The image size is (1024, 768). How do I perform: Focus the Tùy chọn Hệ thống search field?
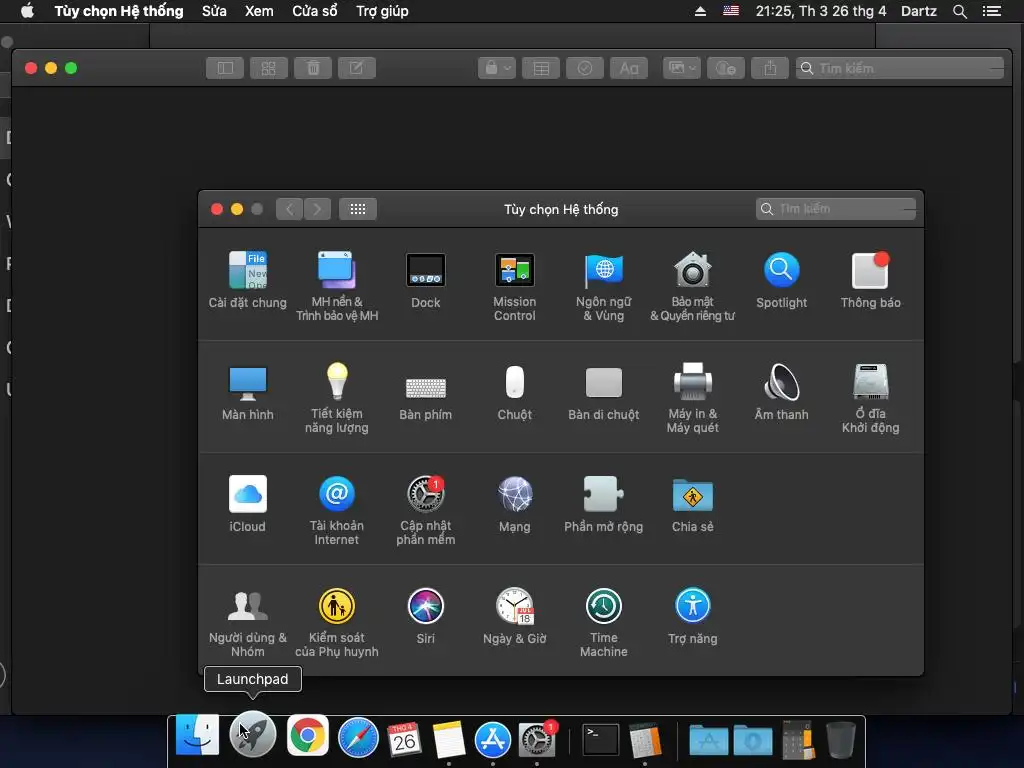(836, 209)
